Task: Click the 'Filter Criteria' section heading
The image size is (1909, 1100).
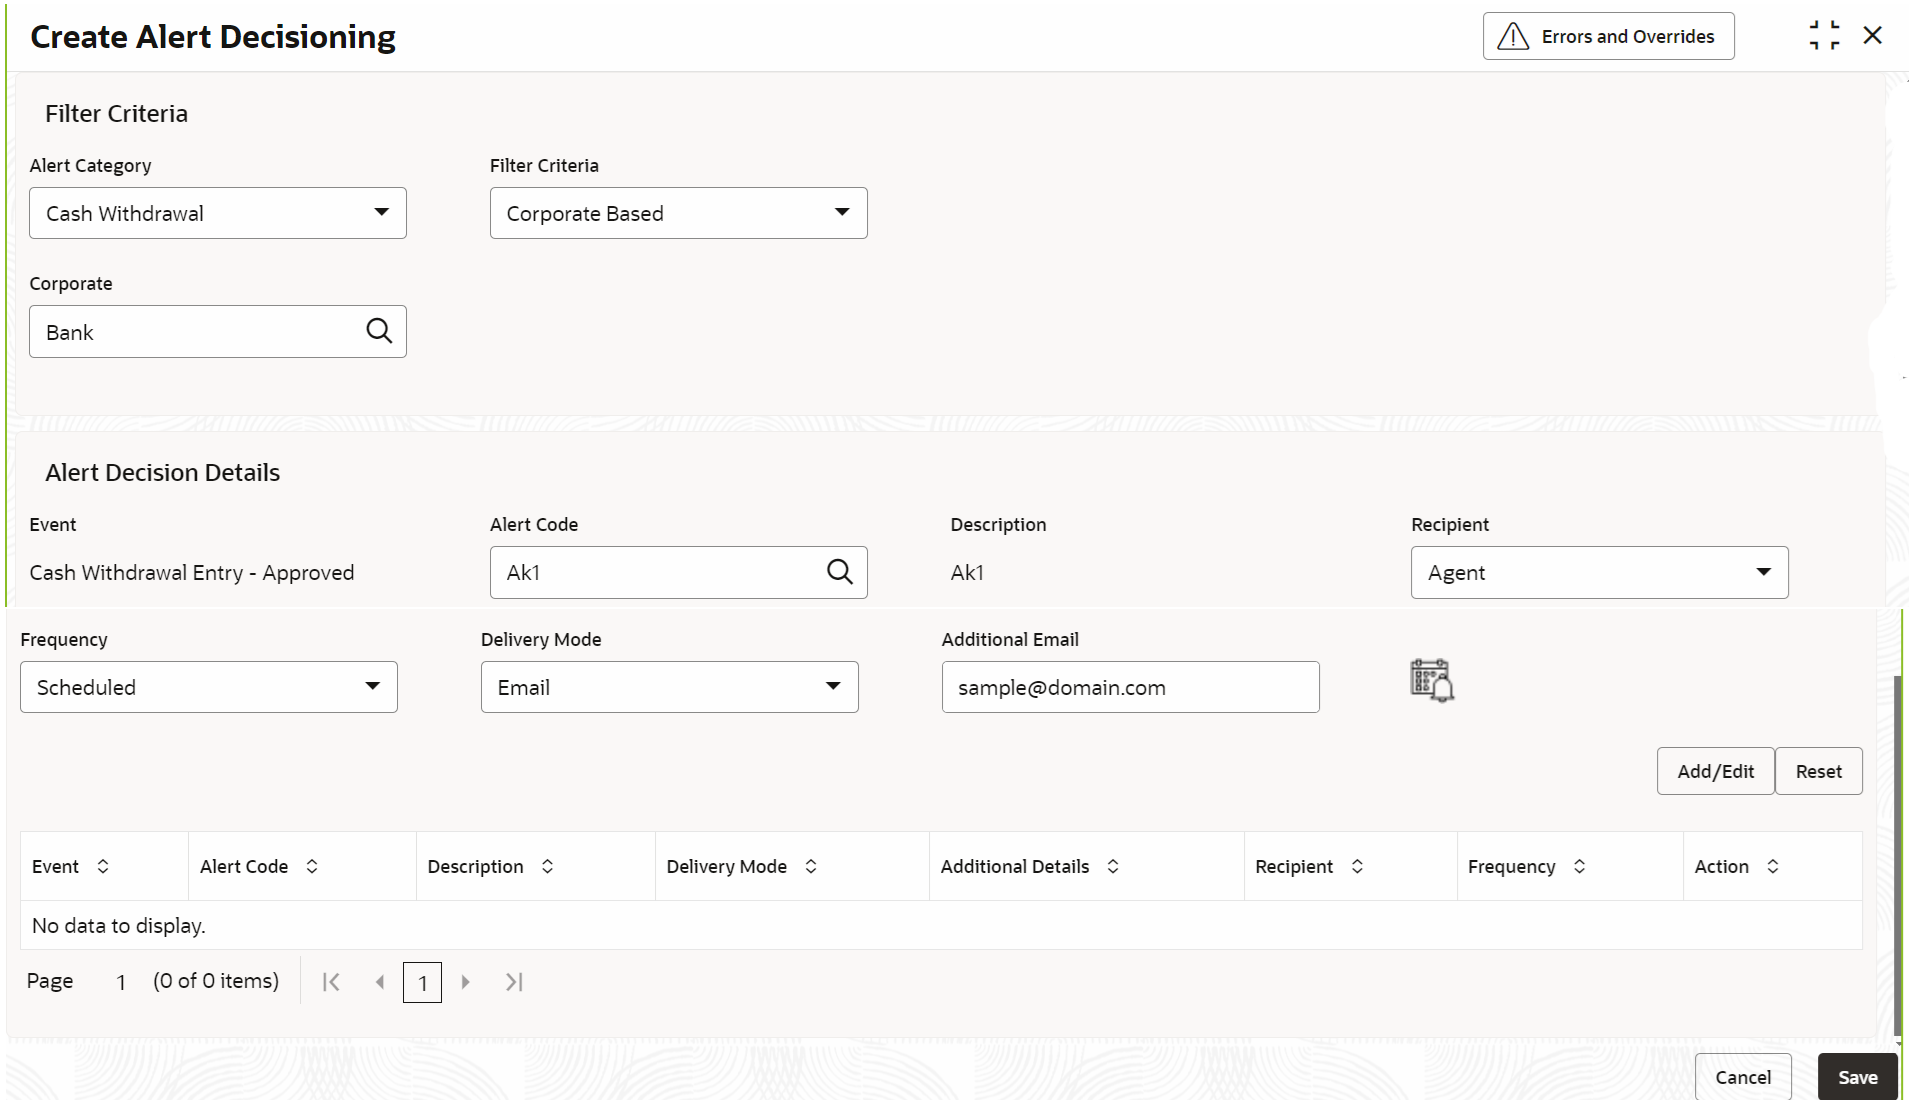Action: (x=116, y=113)
